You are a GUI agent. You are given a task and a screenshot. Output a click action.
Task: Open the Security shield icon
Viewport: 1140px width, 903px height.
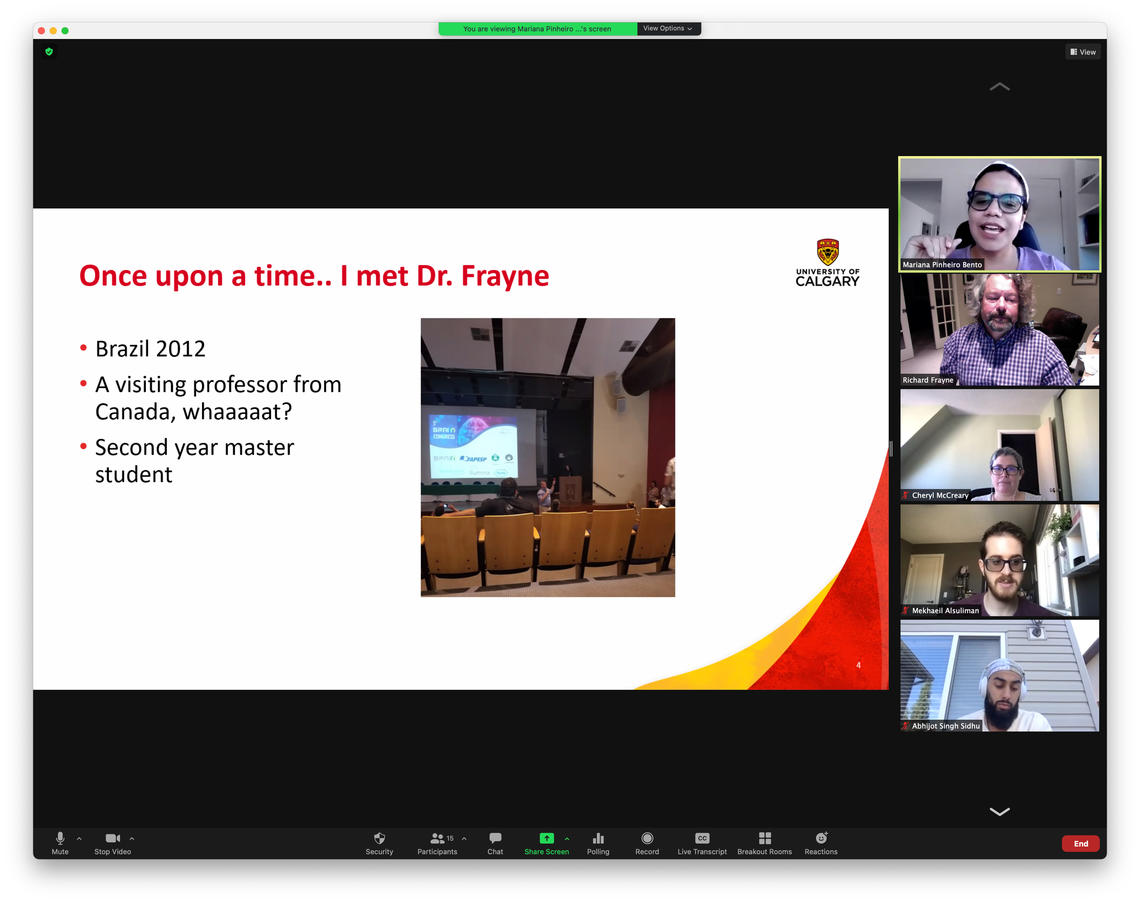coord(379,839)
